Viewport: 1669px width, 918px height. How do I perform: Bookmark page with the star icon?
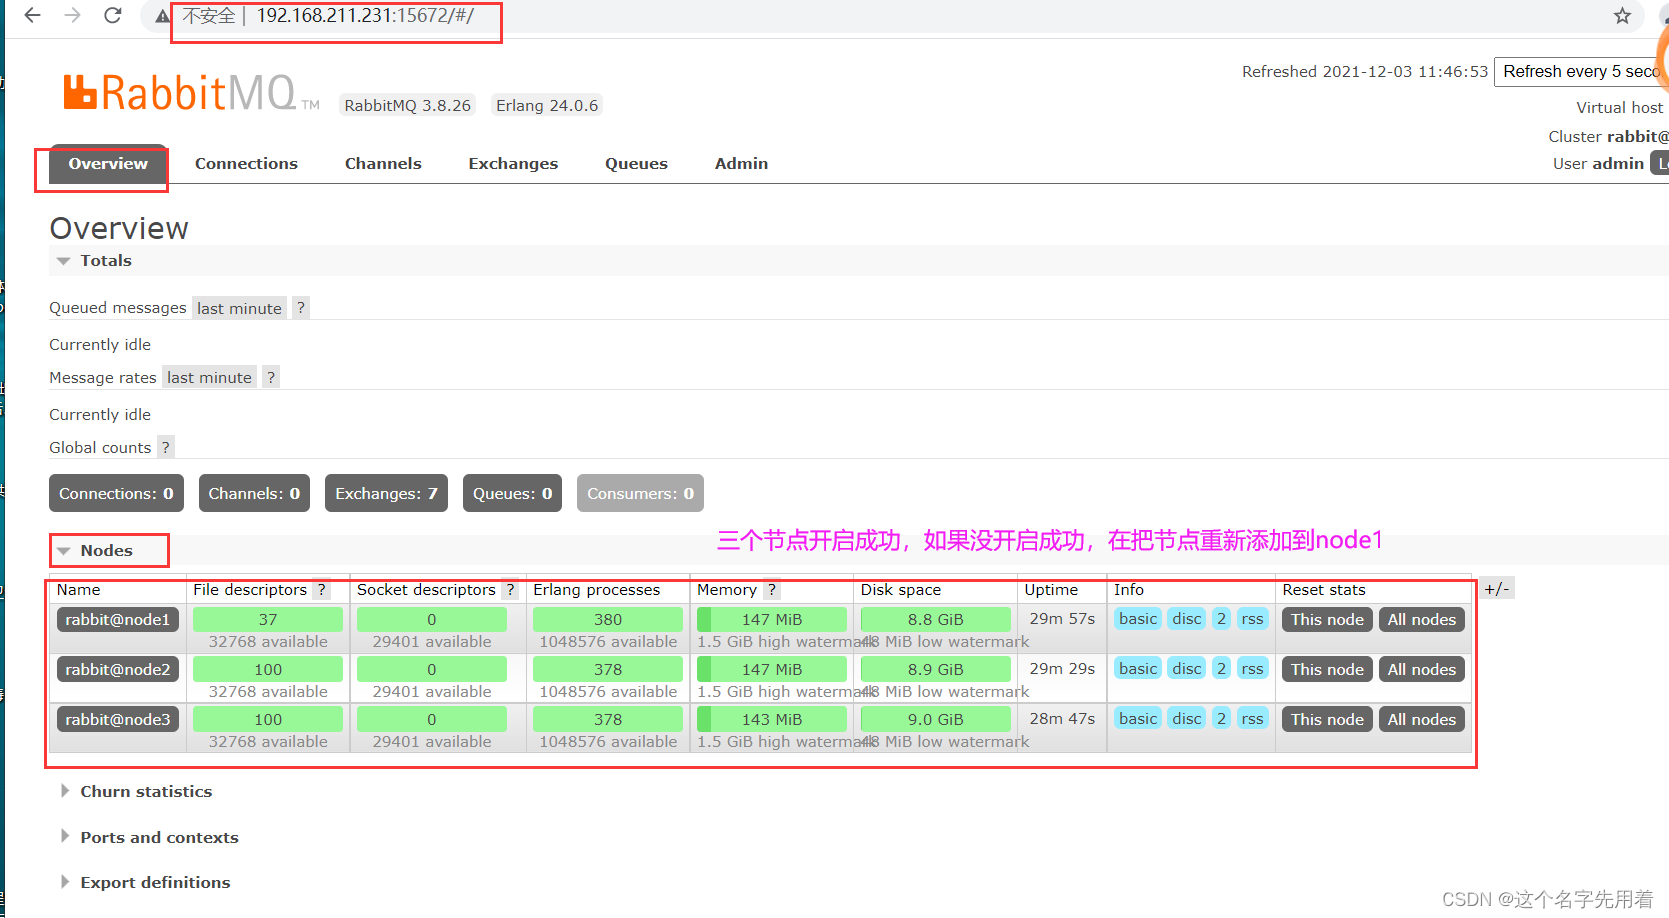[1622, 15]
